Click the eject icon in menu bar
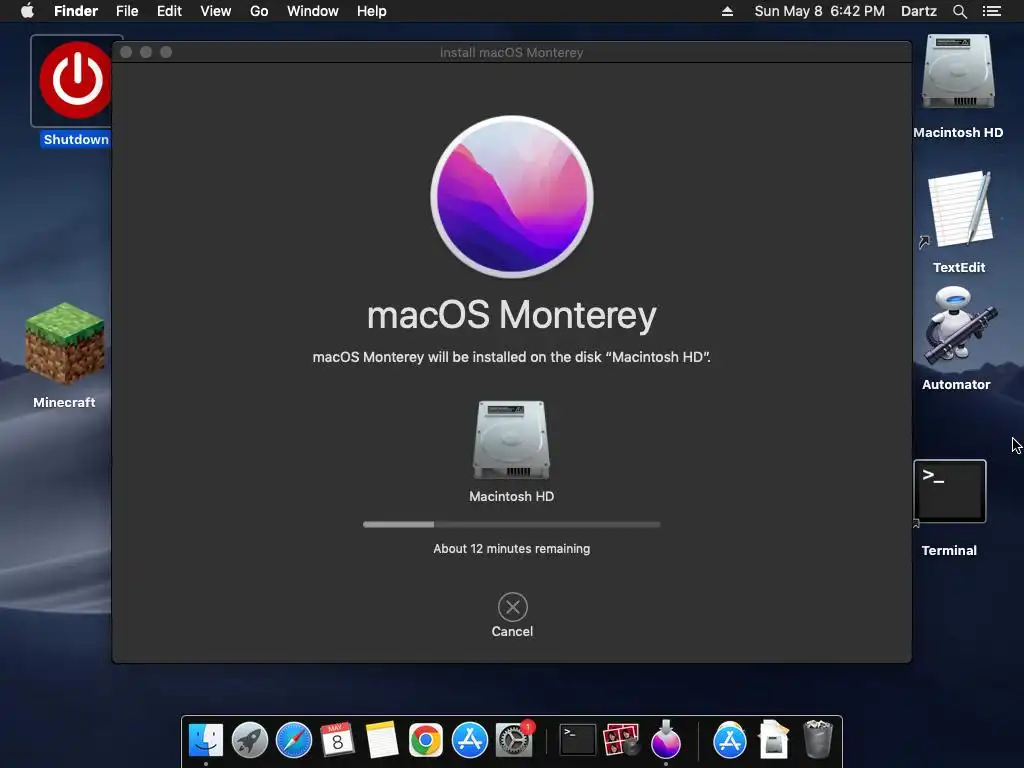This screenshot has width=1024, height=768. click(x=727, y=11)
